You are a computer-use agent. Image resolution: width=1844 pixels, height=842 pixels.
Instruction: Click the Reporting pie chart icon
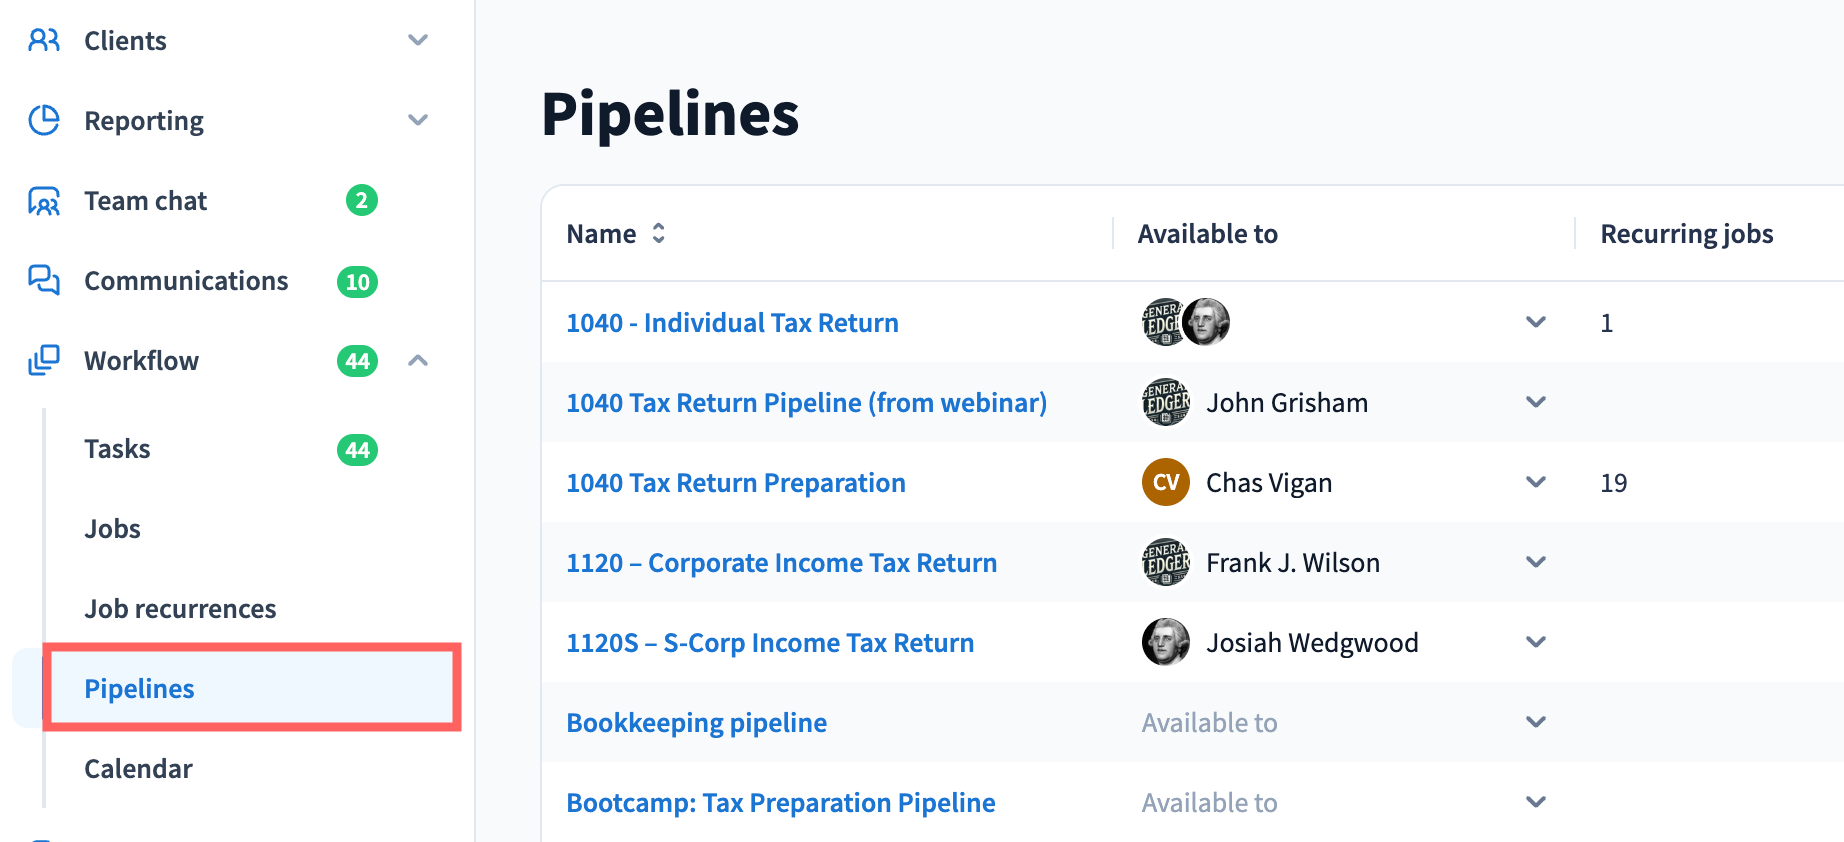click(x=44, y=120)
